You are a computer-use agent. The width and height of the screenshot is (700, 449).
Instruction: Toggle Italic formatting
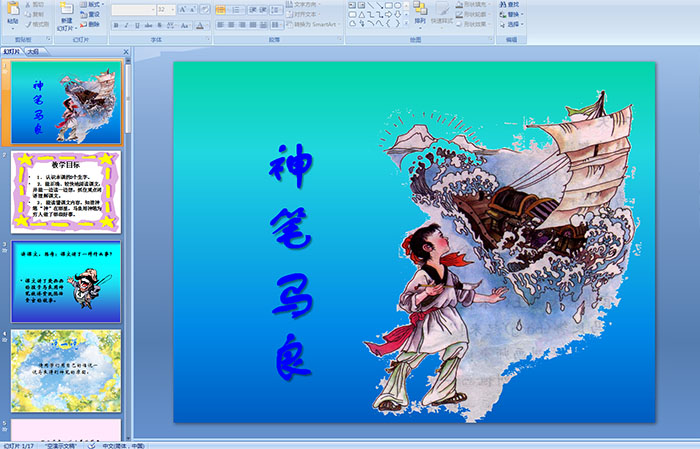pos(126,25)
